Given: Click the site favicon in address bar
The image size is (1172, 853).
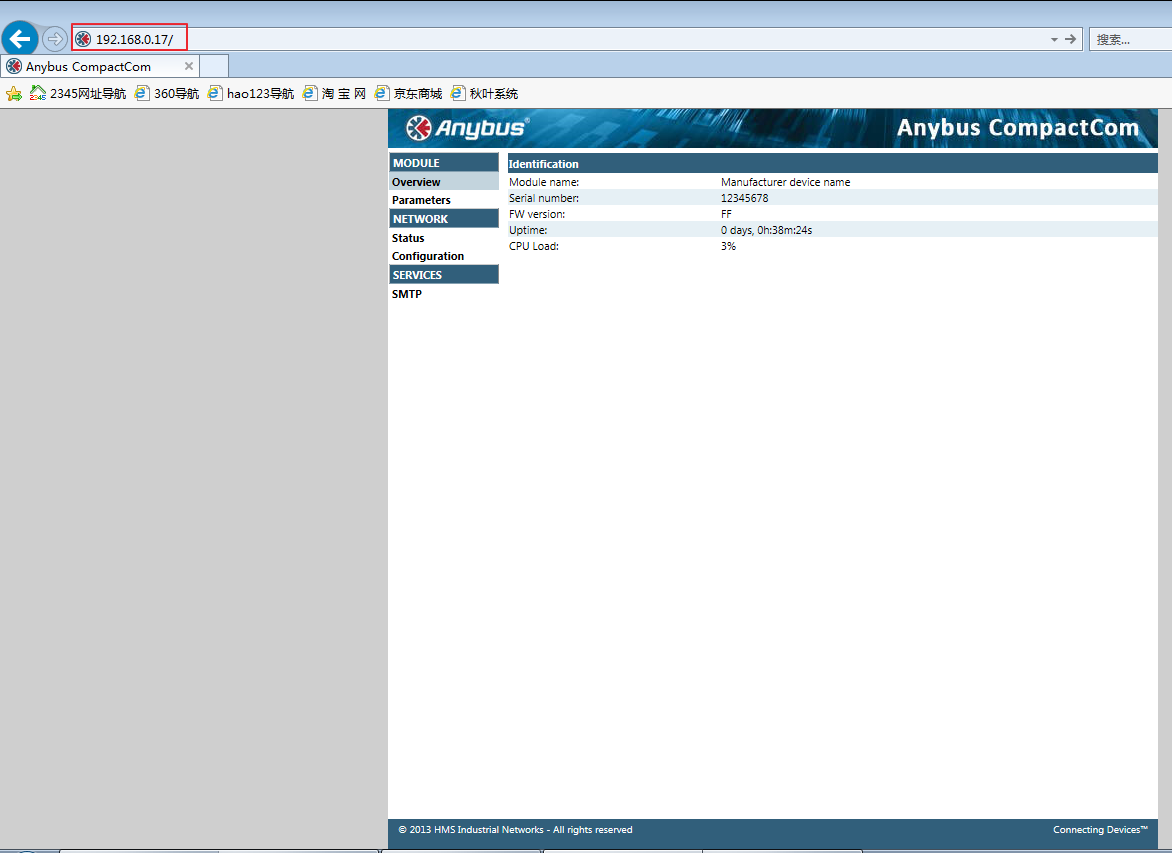Looking at the screenshot, I should (83, 39).
